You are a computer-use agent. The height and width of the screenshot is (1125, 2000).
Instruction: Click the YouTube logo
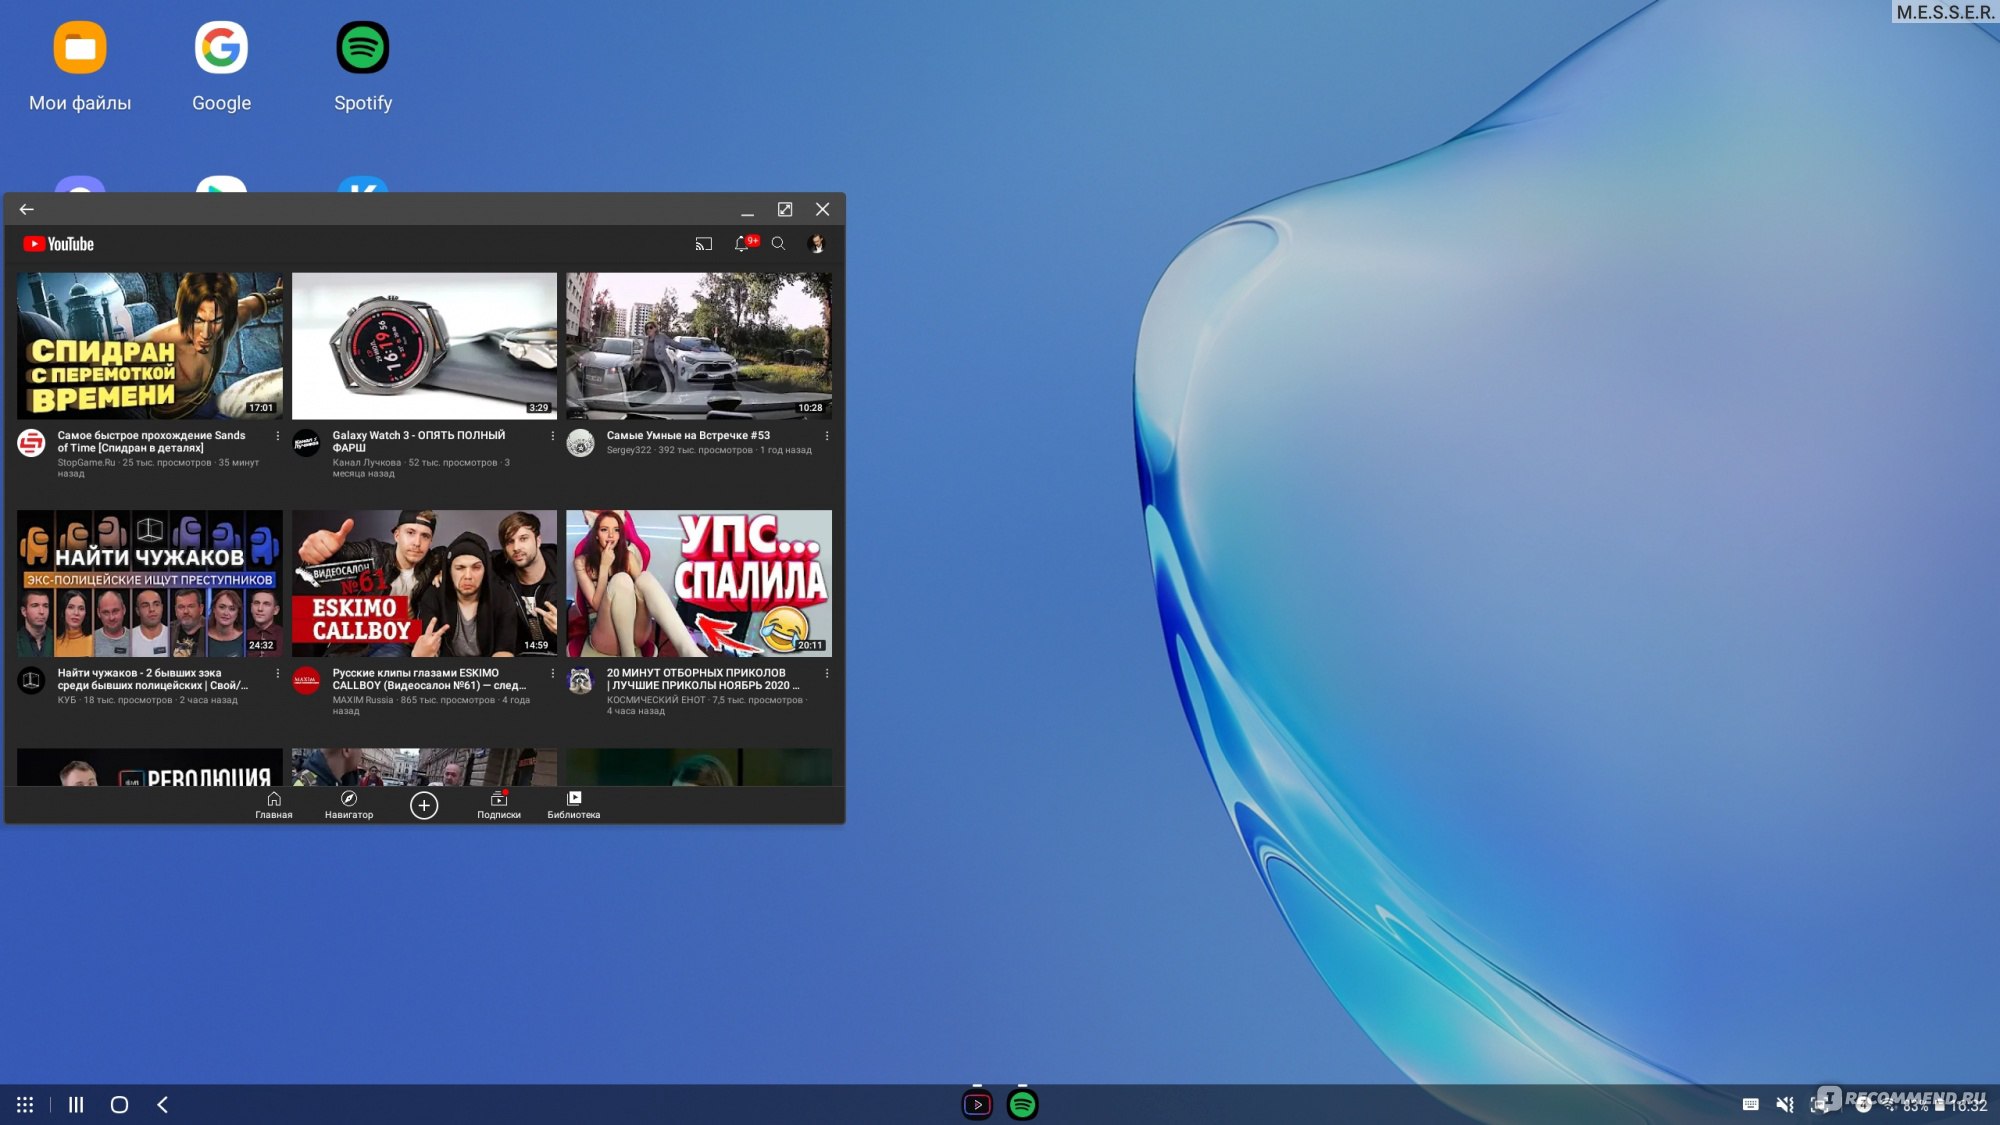point(58,244)
